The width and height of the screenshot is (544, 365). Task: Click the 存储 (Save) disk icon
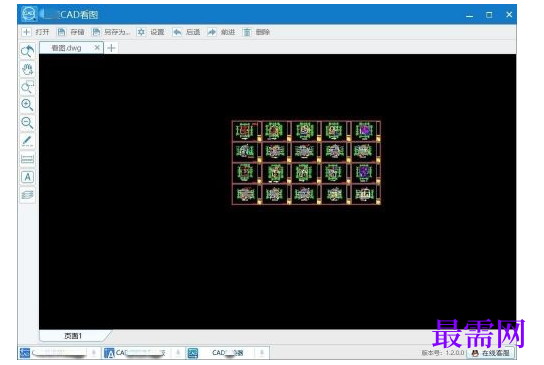pyautogui.click(x=61, y=32)
